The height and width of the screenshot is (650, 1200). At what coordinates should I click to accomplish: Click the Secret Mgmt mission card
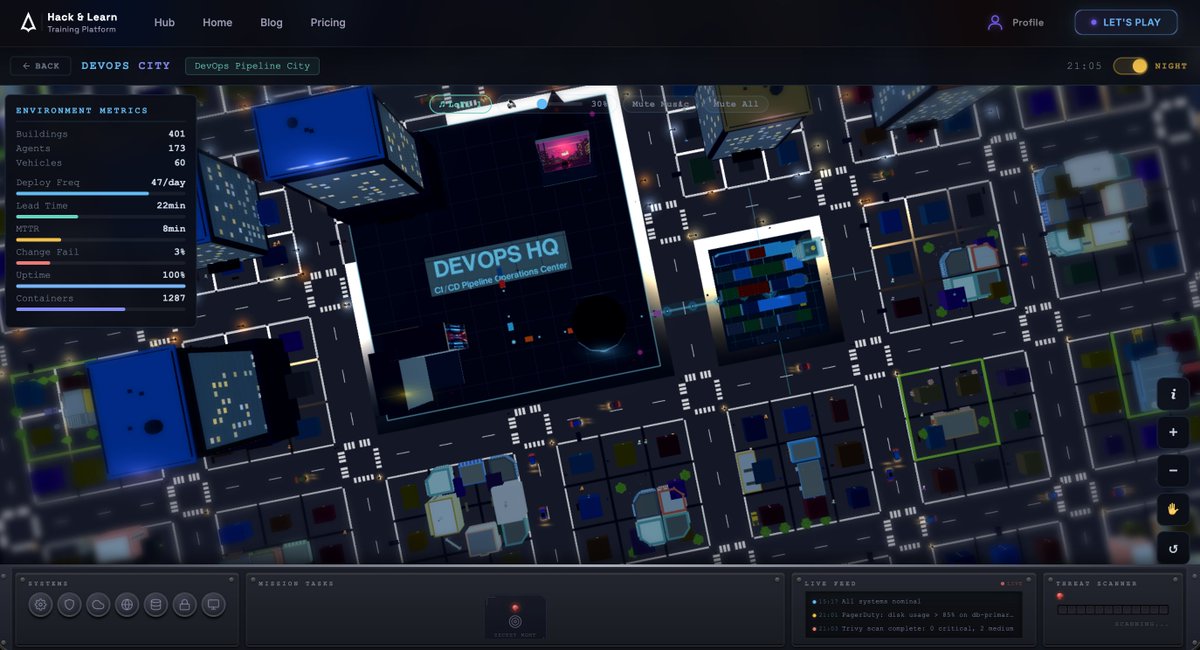(x=515, y=617)
